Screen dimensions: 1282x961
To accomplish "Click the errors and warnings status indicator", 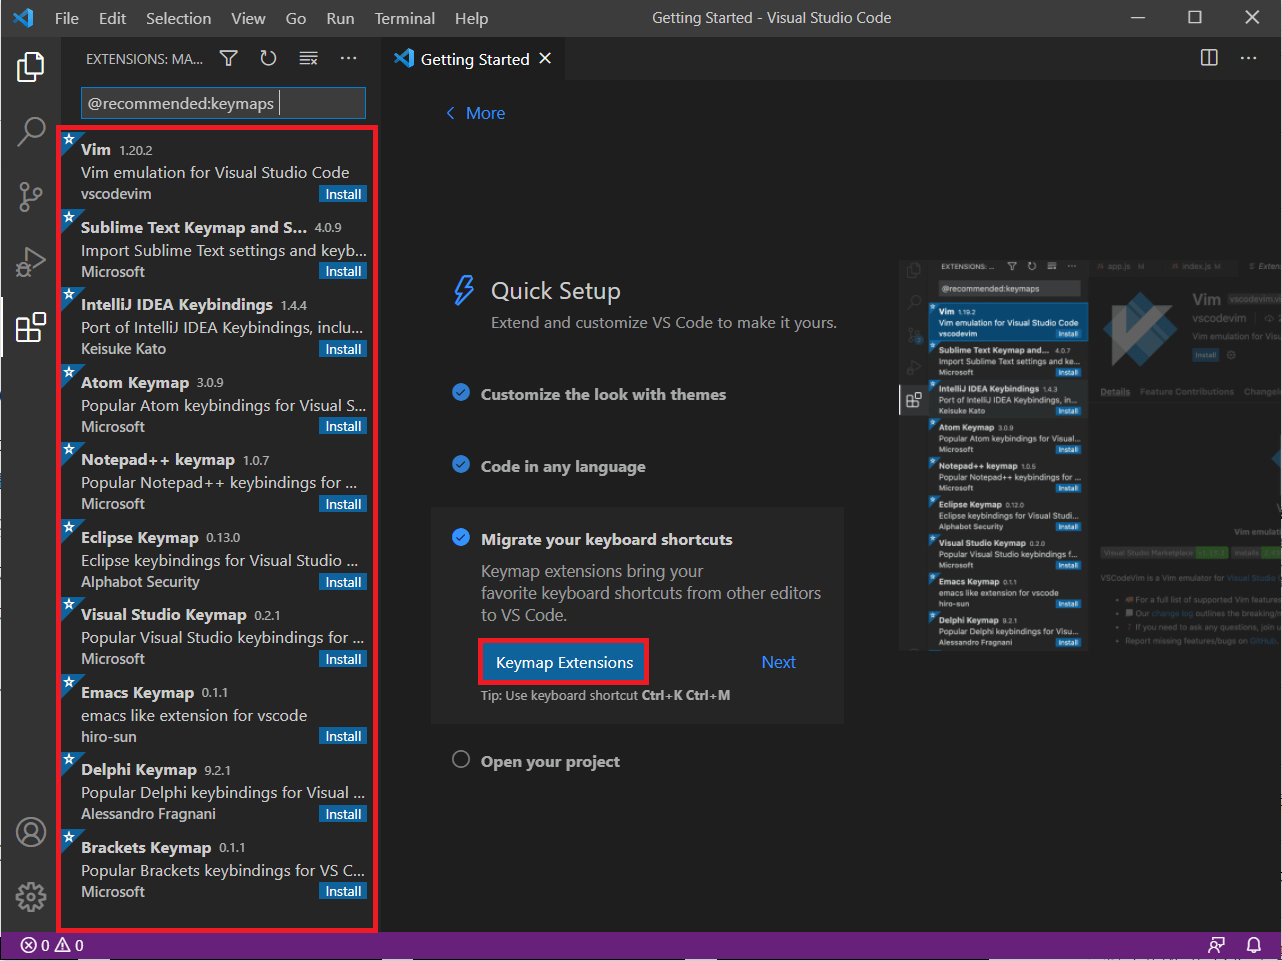I will [x=52, y=945].
